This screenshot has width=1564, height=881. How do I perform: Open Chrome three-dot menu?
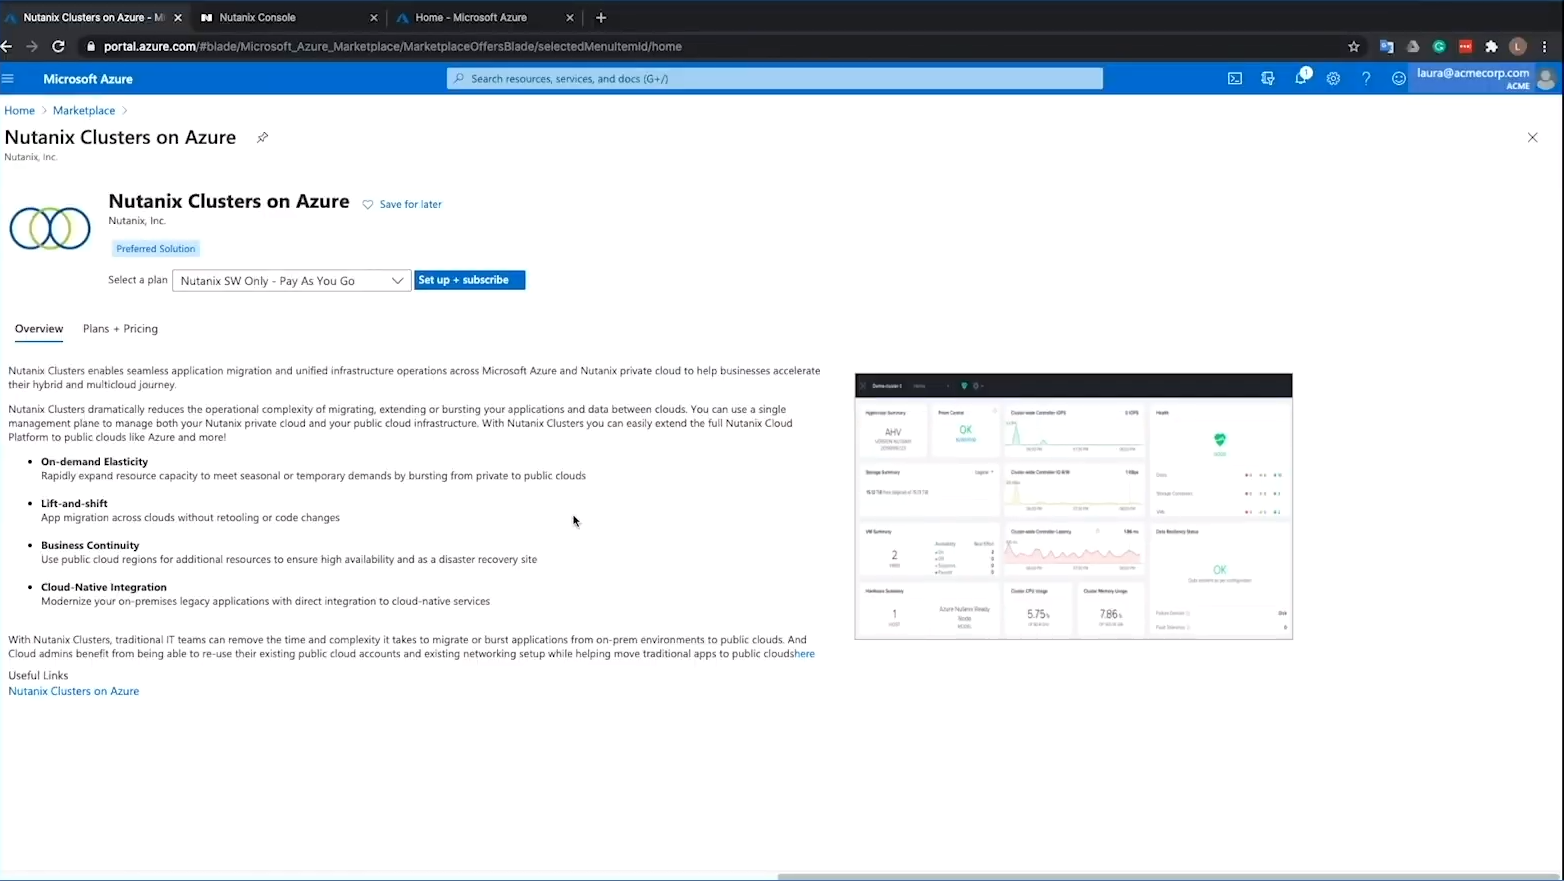pyautogui.click(x=1545, y=47)
